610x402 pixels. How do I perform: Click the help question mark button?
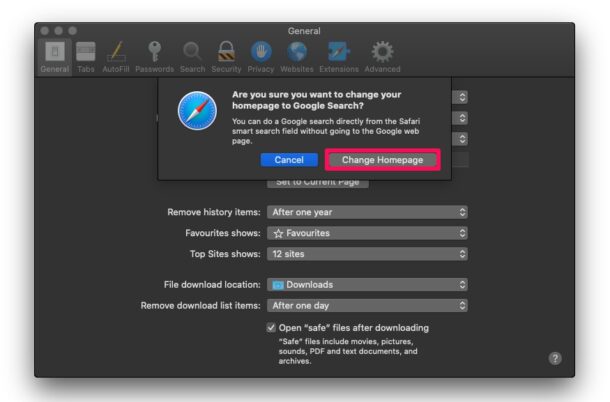[x=555, y=358]
